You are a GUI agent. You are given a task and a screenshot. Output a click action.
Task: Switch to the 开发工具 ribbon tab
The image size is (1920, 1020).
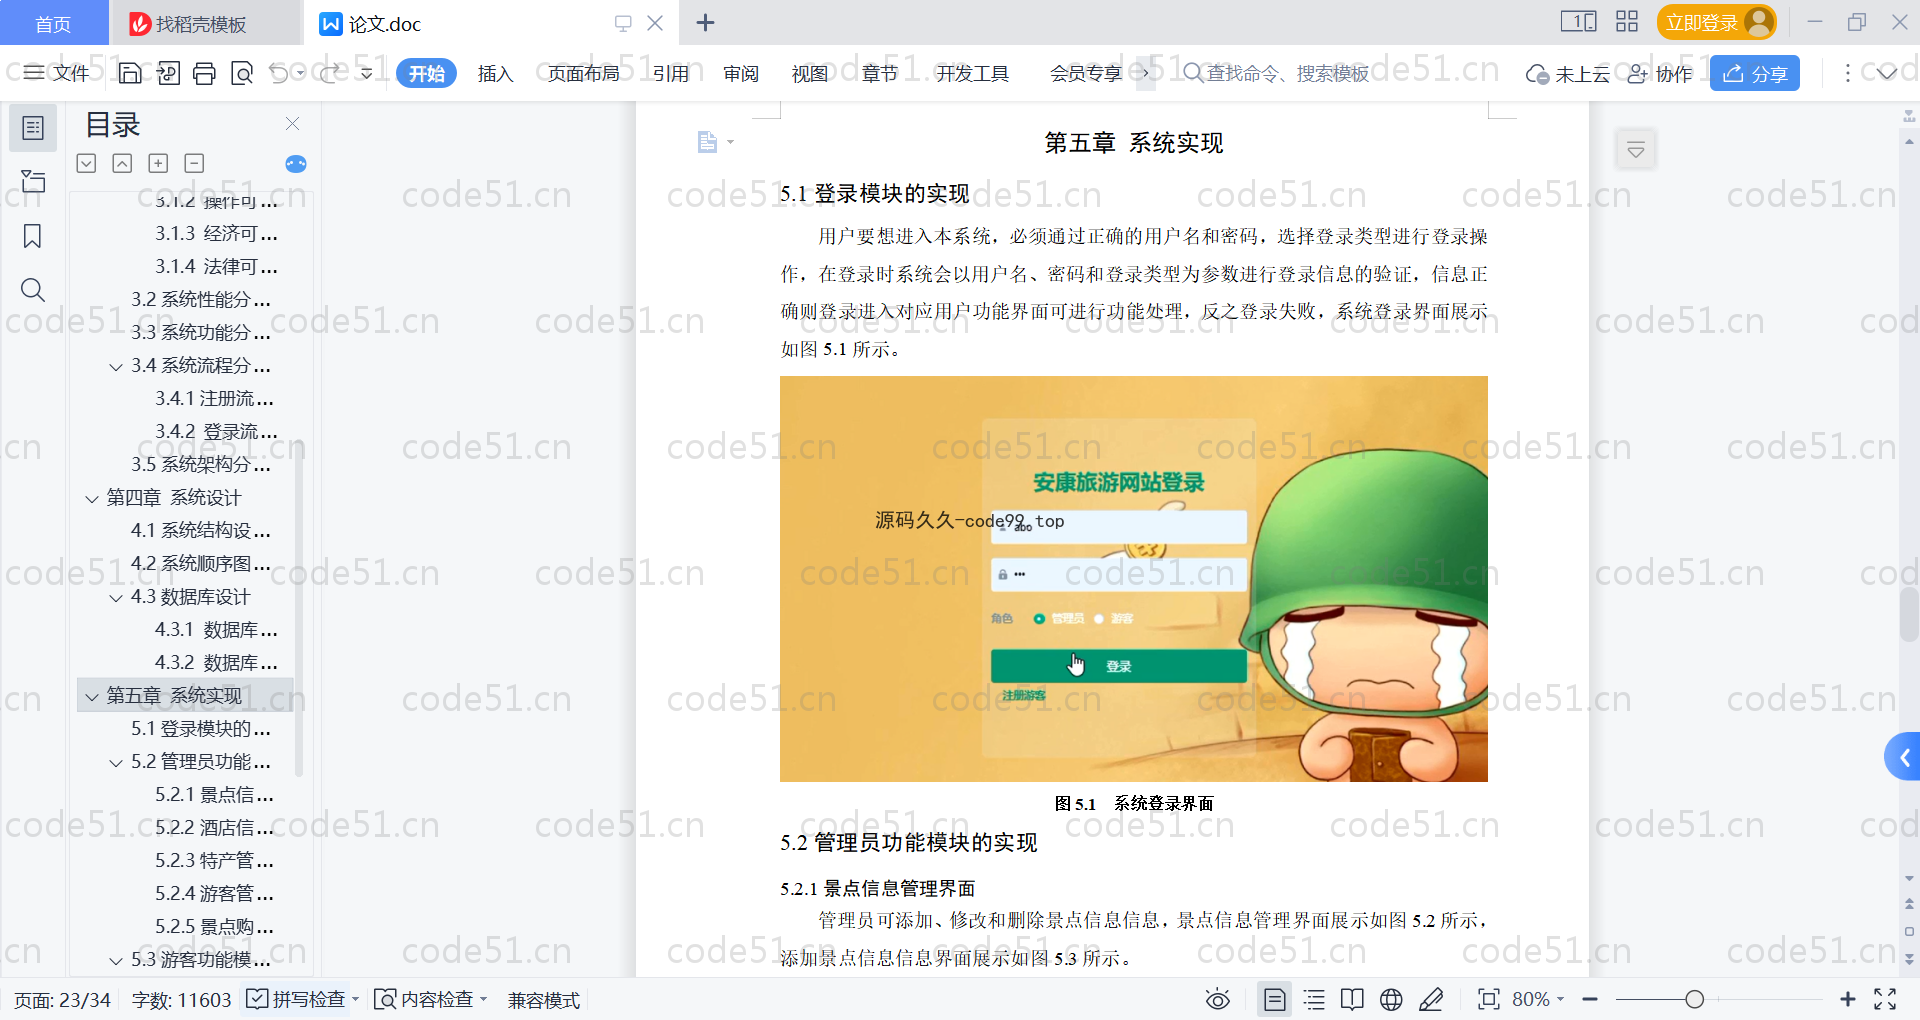tap(972, 73)
